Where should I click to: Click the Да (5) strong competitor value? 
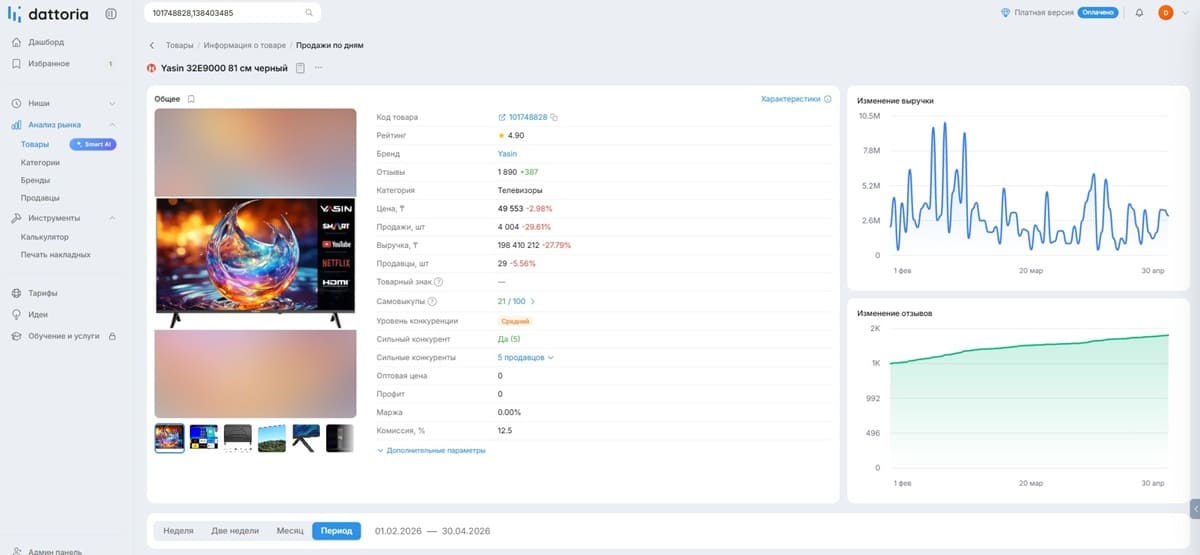pos(509,339)
